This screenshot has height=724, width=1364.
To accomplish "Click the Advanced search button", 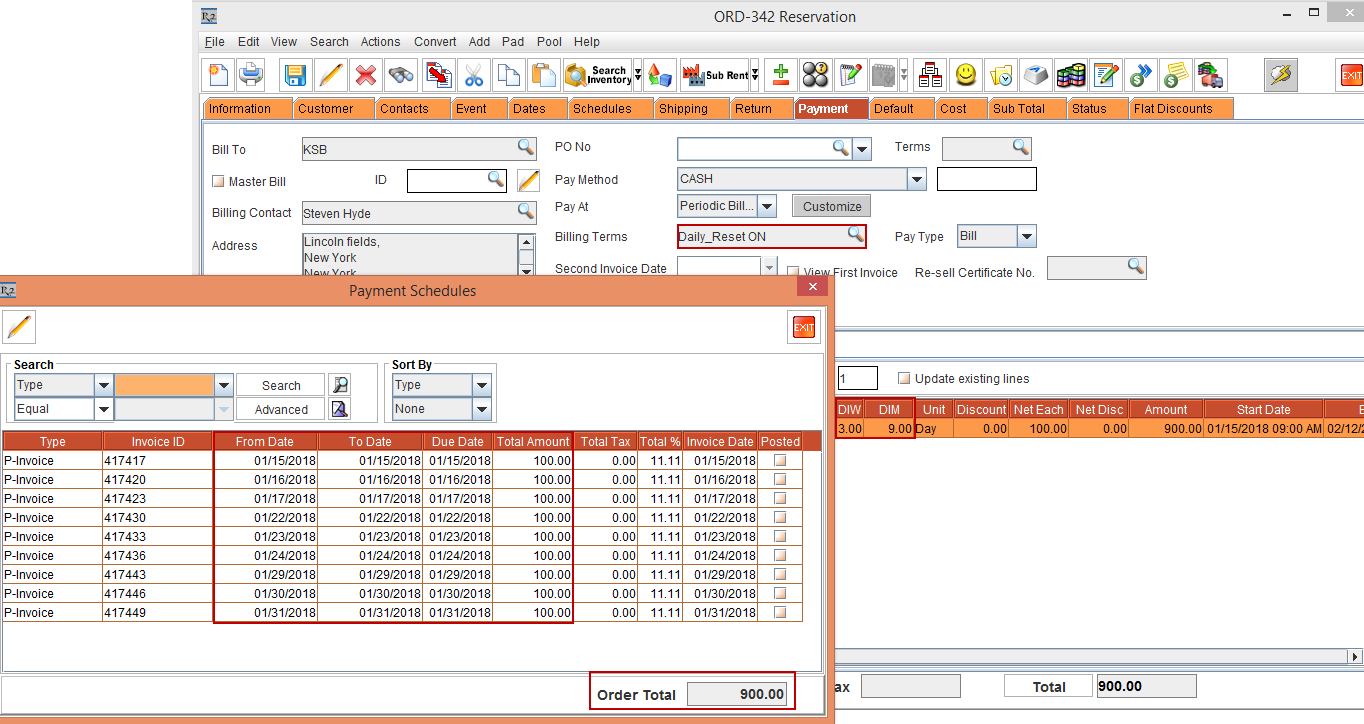I will coord(281,409).
